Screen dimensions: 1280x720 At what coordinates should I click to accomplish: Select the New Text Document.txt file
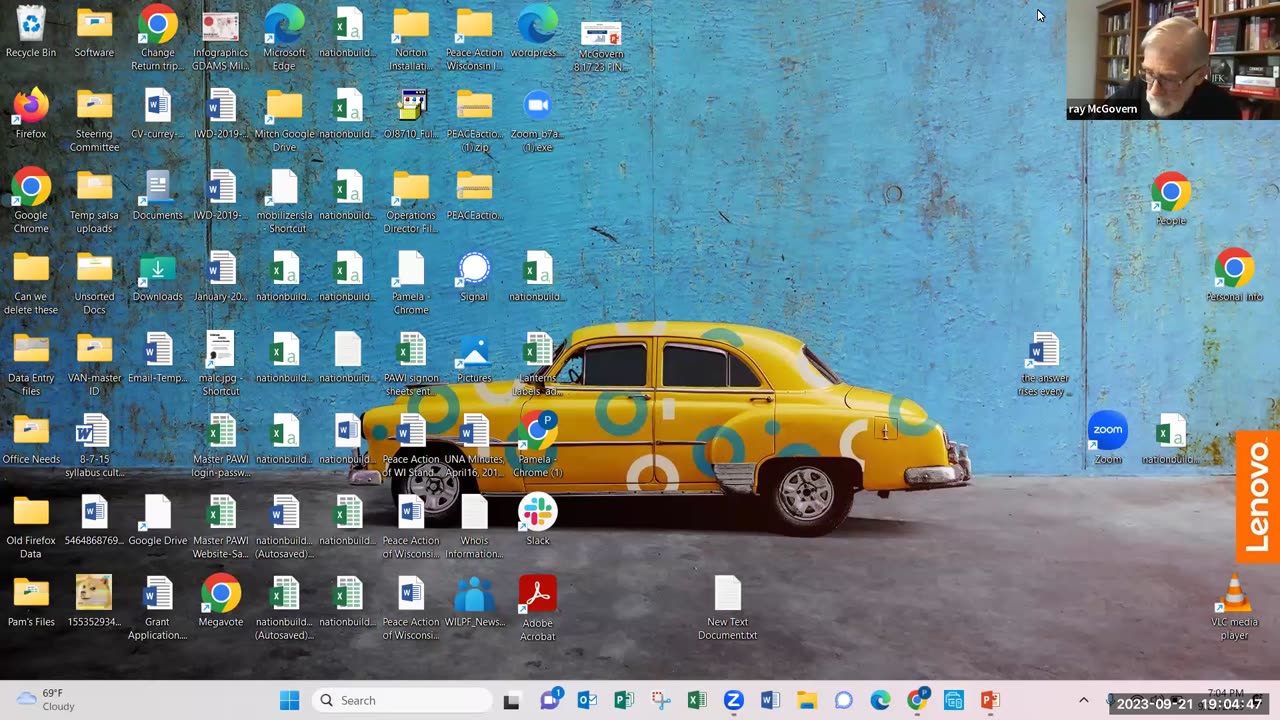point(727,608)
